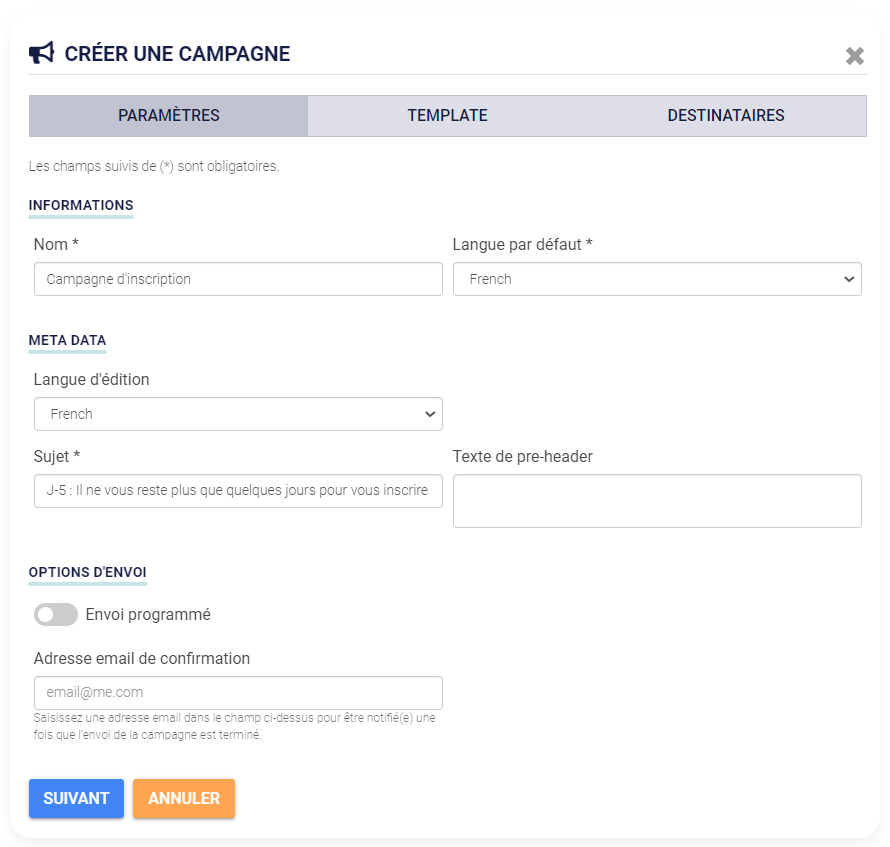Click the Envoi programmé label text
890x847 pixels.
[148, 614]
